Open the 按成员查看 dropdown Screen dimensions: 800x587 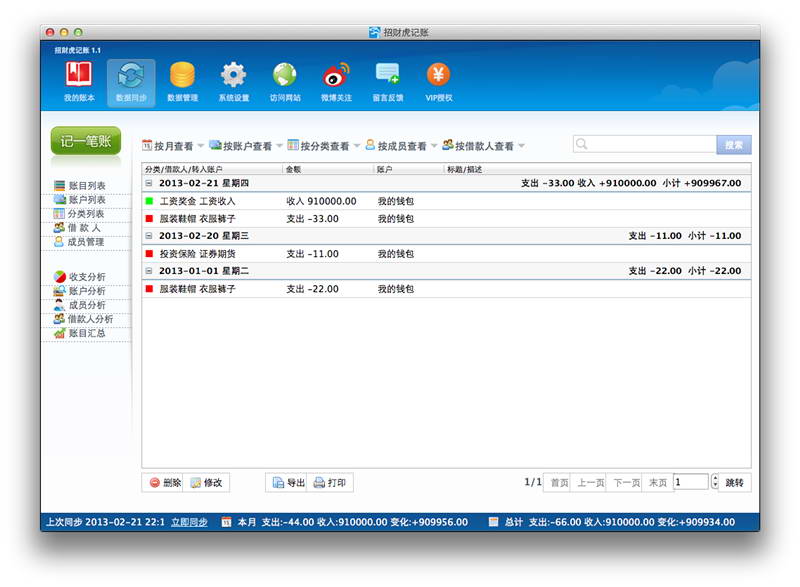click(x=401, y=146)
